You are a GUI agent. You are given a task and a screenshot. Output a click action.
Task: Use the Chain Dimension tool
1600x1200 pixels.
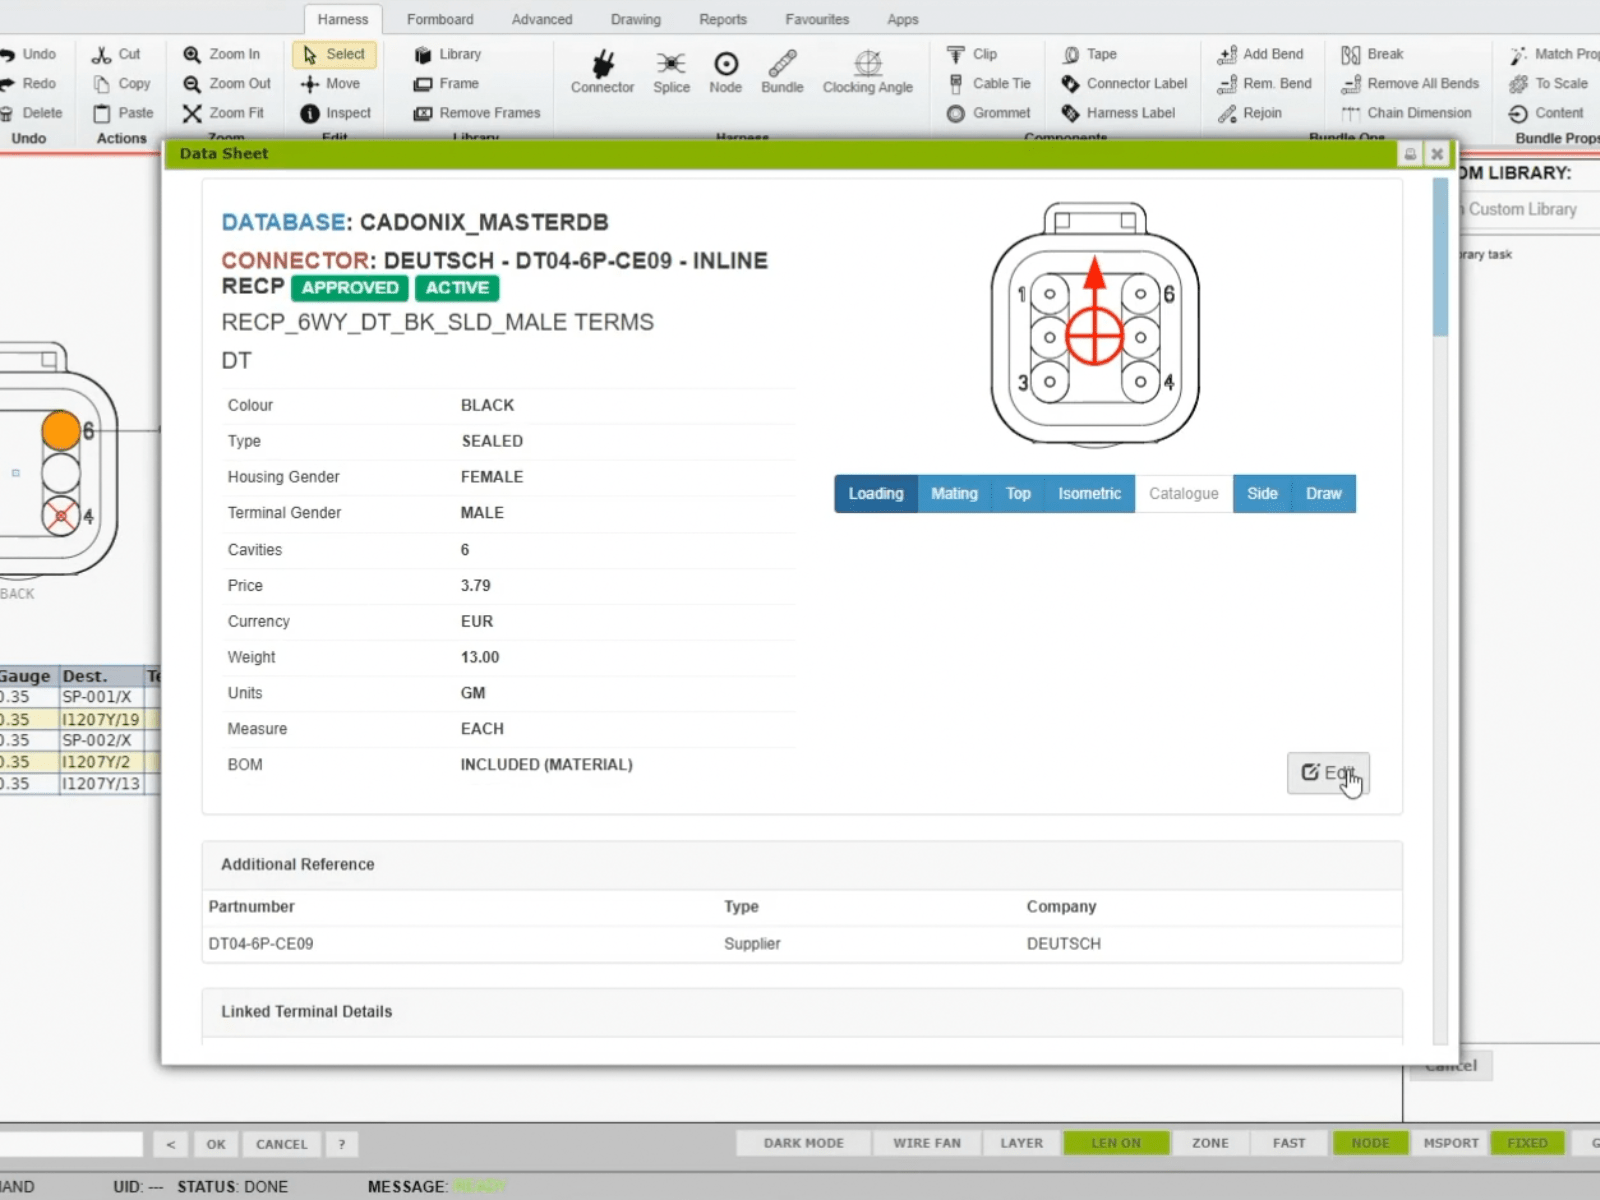click(1407, 113)
